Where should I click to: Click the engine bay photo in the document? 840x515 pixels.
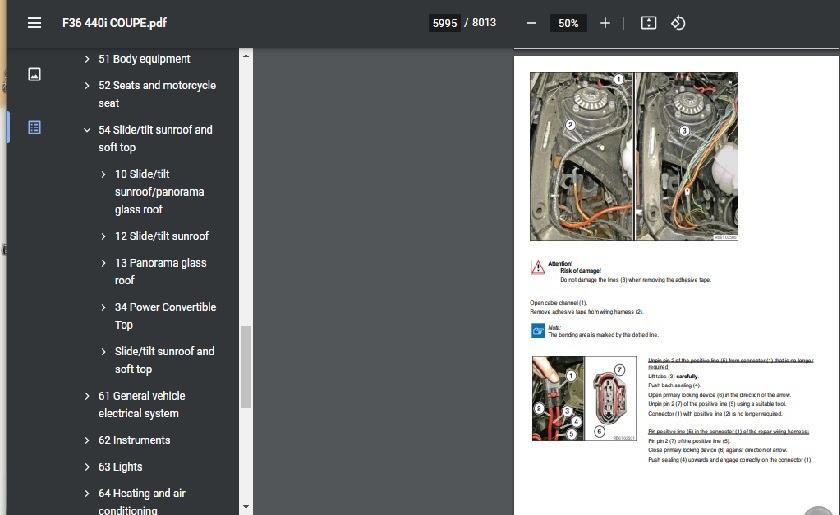(x=634, y=156)
